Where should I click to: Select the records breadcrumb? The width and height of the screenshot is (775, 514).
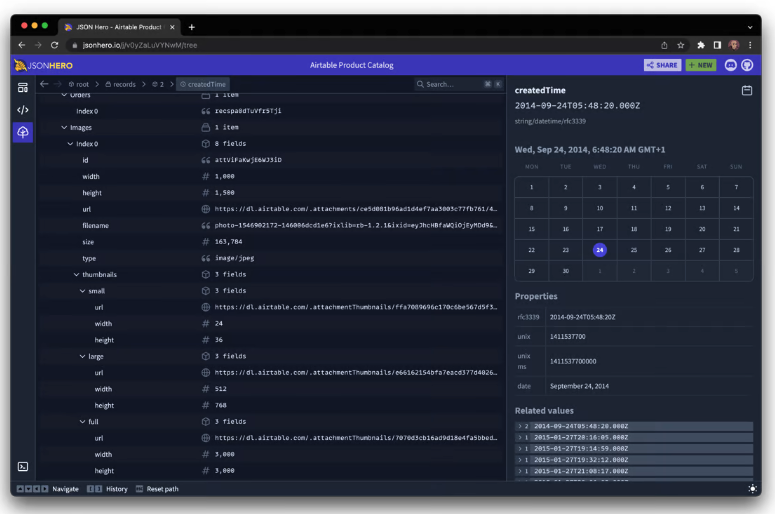(120, 85)
